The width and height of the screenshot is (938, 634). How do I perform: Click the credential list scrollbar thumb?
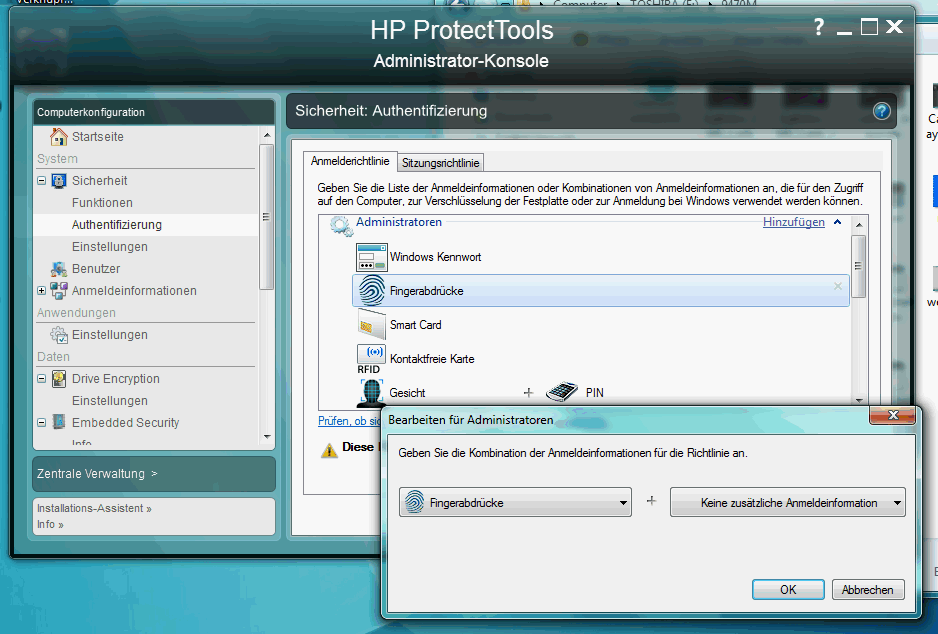(858, 266)
